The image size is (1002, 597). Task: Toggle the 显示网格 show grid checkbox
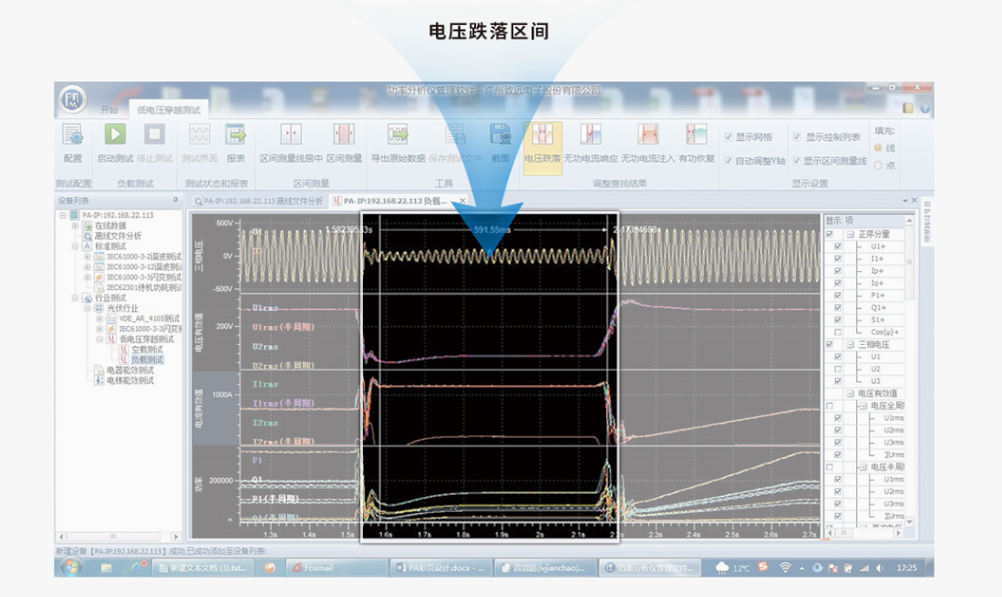[x=729, y=137]
